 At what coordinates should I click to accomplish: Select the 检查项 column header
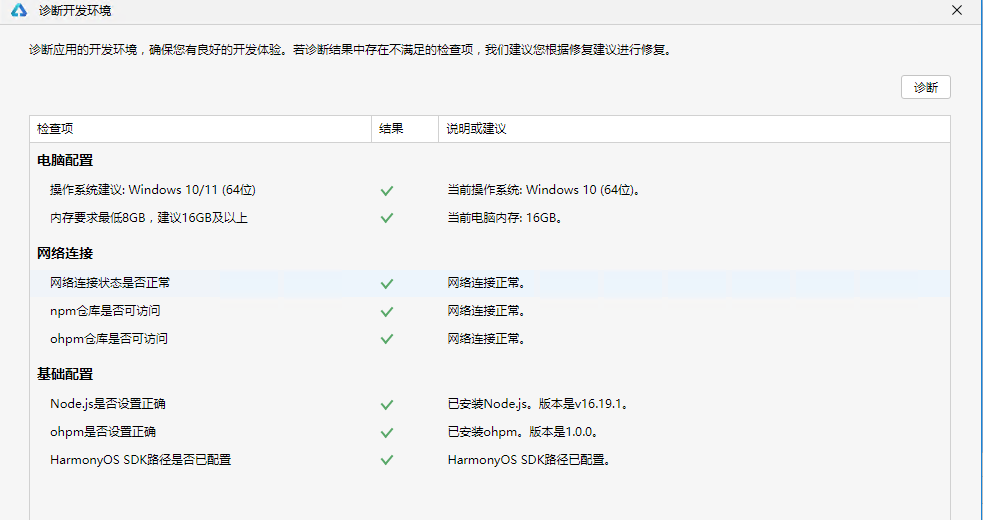coord(200,129)
